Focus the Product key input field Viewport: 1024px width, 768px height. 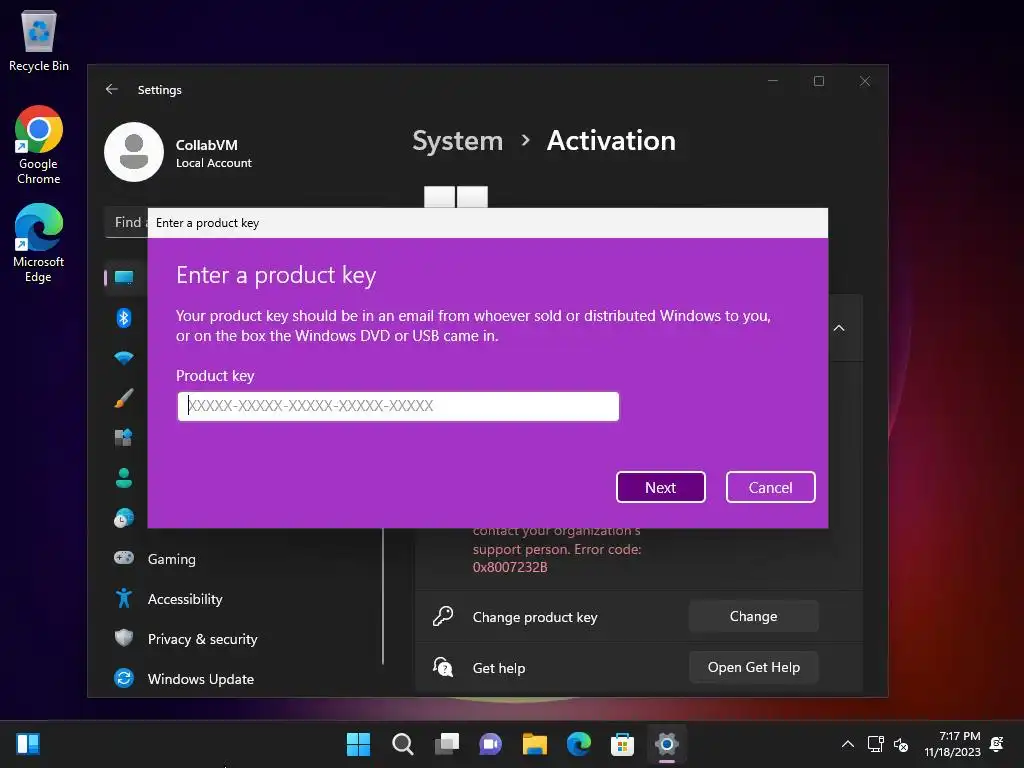[398, 406]
